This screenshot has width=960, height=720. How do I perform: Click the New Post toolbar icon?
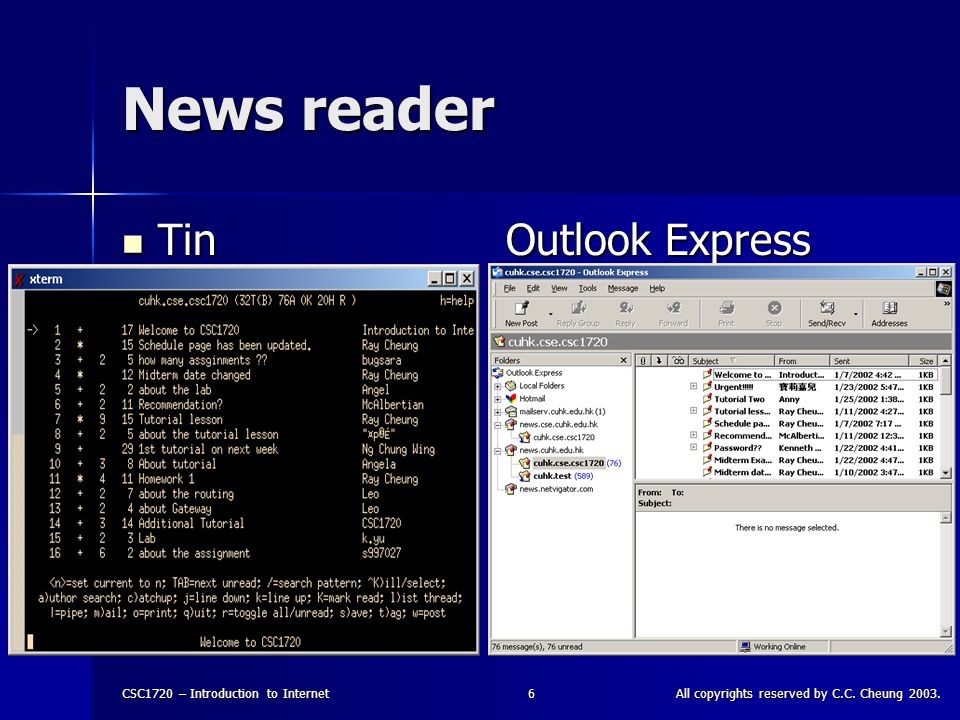pyautogui.click(x=522, y=308)
